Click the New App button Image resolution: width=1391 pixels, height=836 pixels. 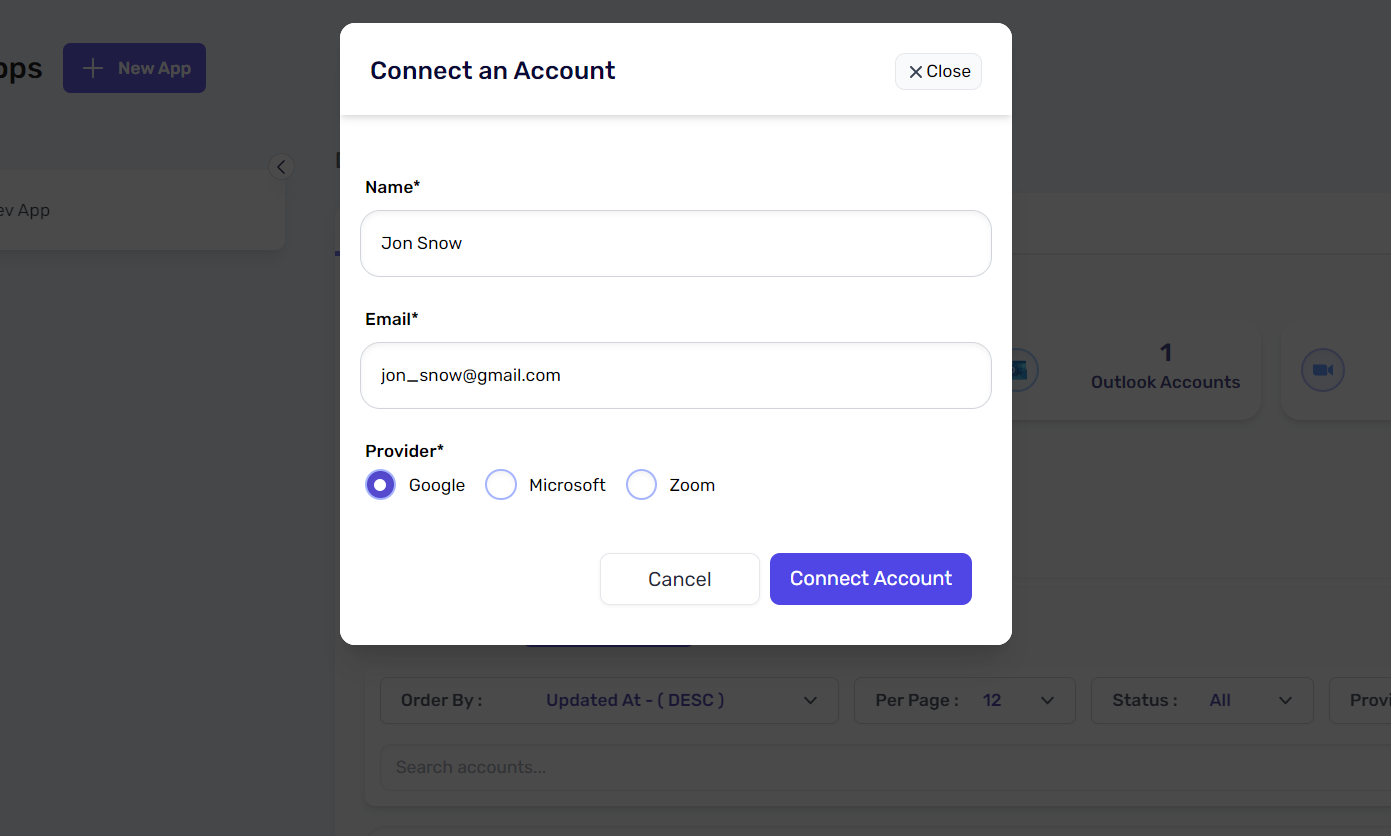[134, 68]
